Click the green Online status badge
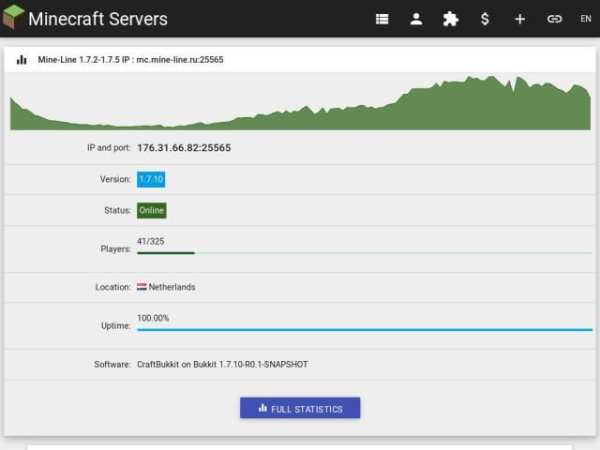 click(x=152, y=210)
